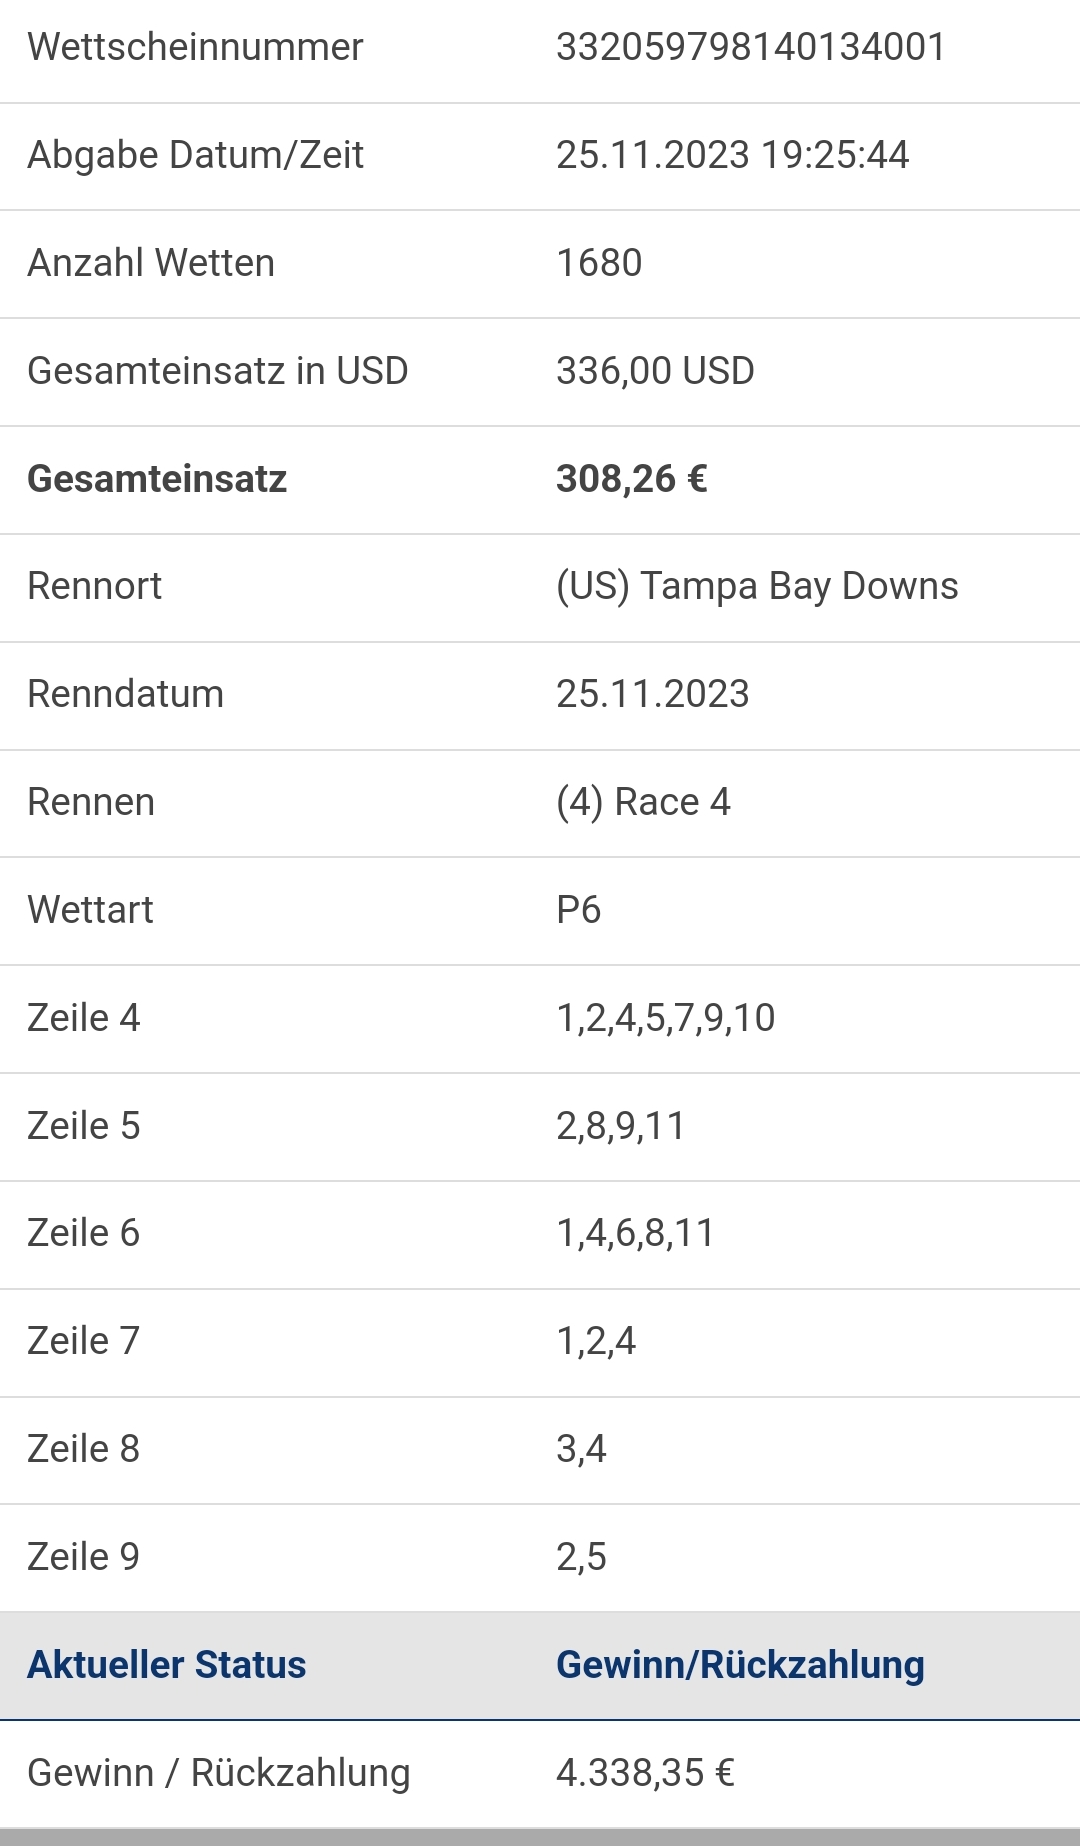Screen dimensions: 1080x1846
Task: Click Zeile 8 selections 3,4
Action: coord(581,1449)
